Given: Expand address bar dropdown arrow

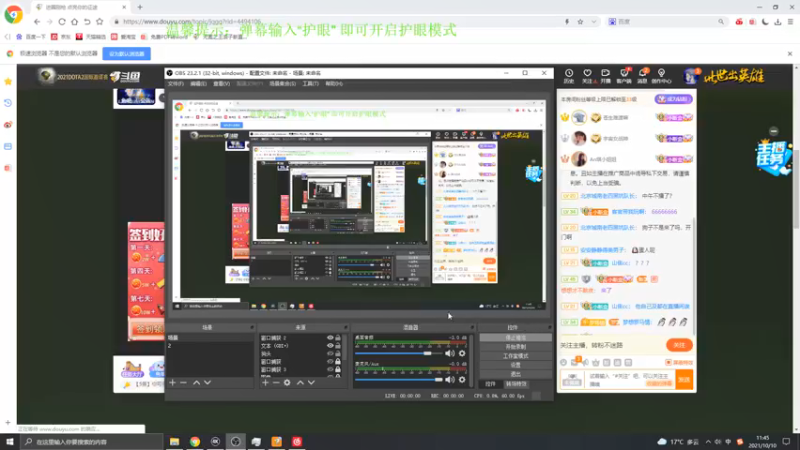Looking at the screenshot, I should [593, 22].
